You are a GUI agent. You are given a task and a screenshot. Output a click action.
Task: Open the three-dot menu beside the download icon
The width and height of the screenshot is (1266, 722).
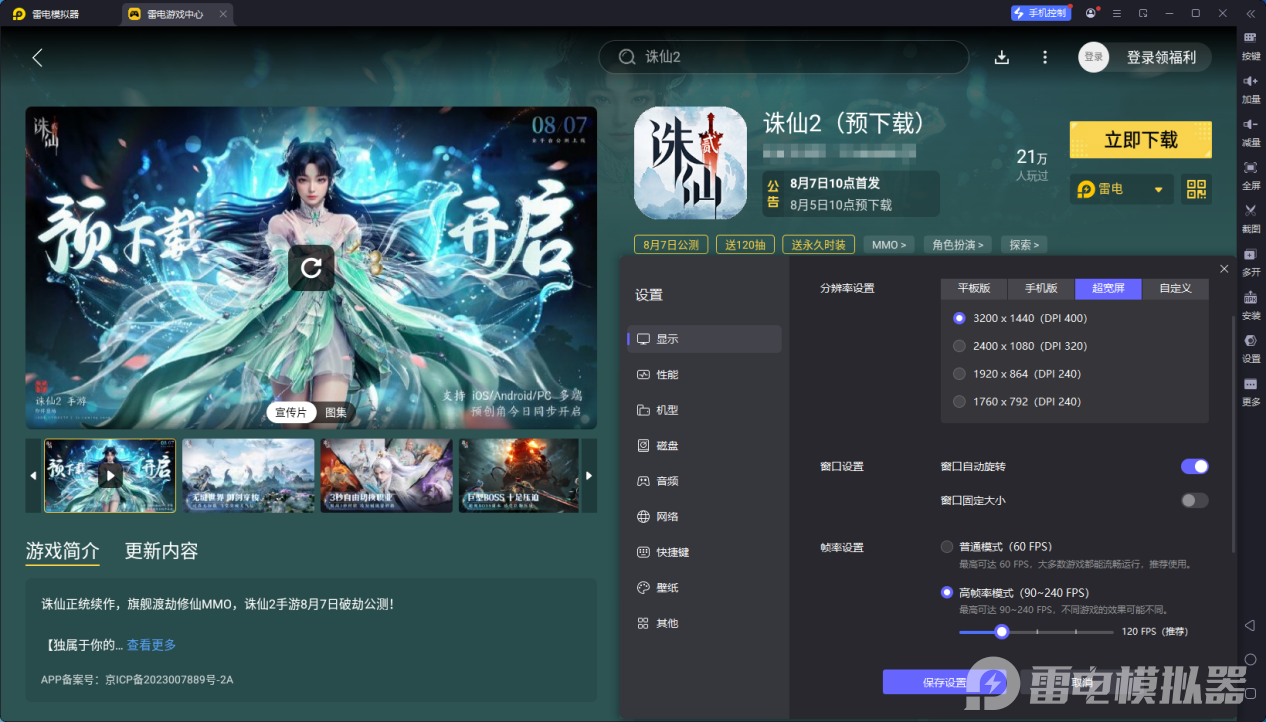[1045, 58]
